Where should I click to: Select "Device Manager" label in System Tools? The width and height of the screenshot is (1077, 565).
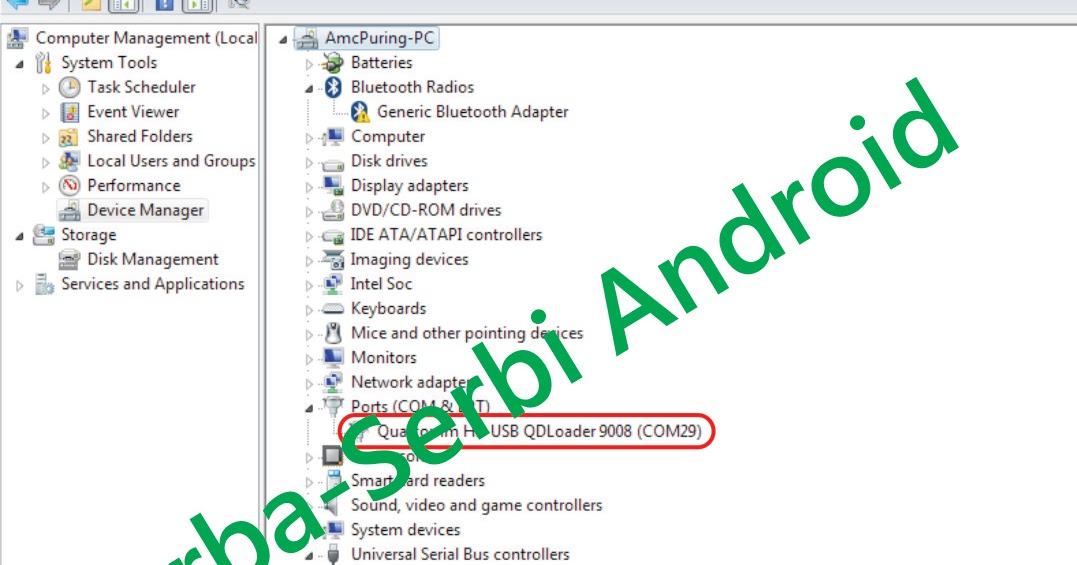(146, 210)
